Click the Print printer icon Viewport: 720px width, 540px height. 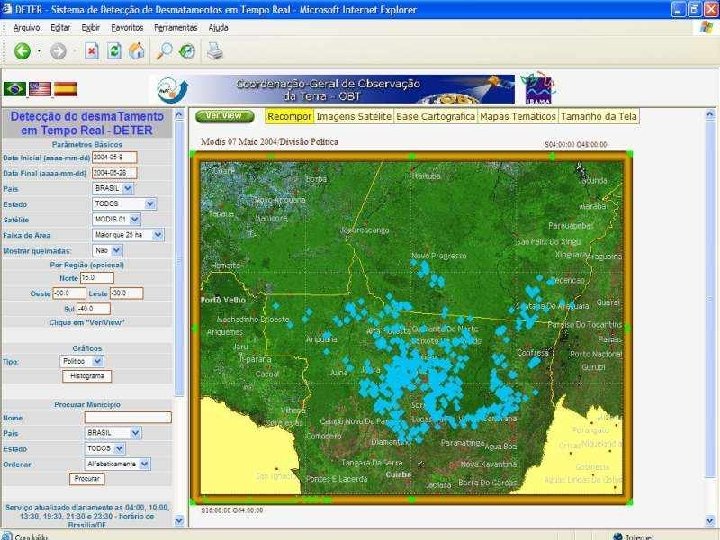(x=215, y=51)
